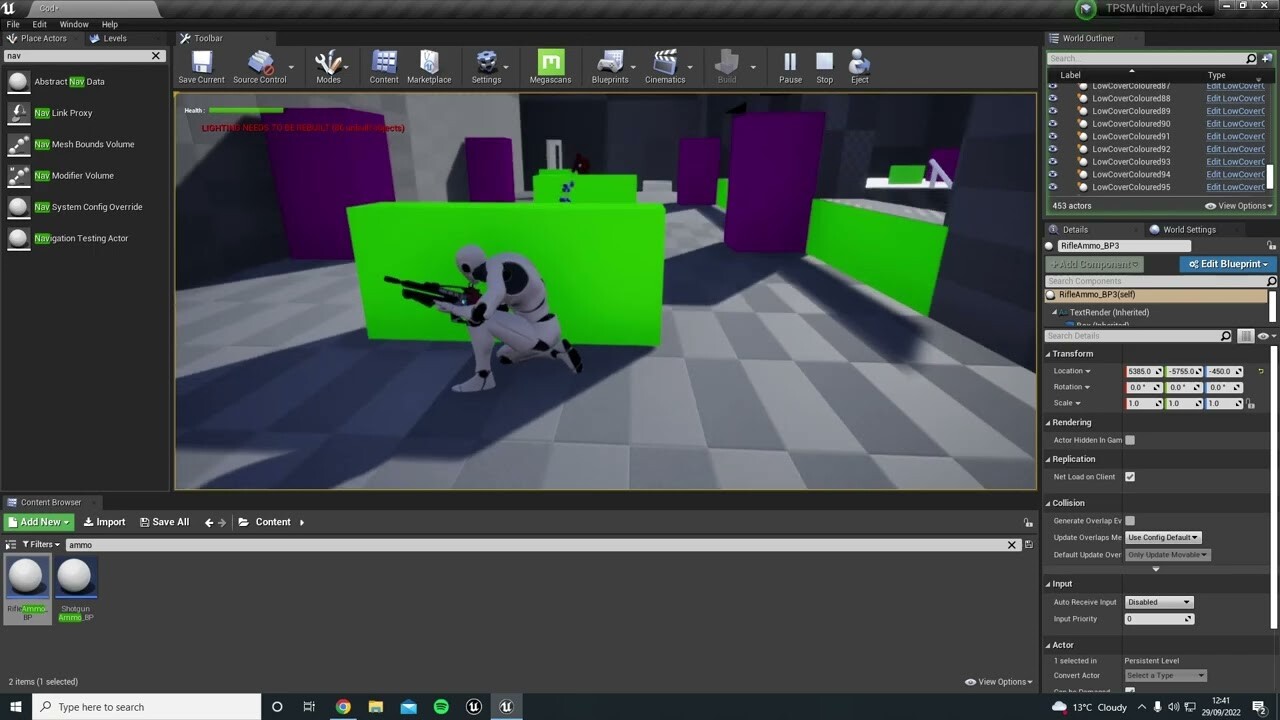Pause the play-in-editor session

tap(789, 62)
